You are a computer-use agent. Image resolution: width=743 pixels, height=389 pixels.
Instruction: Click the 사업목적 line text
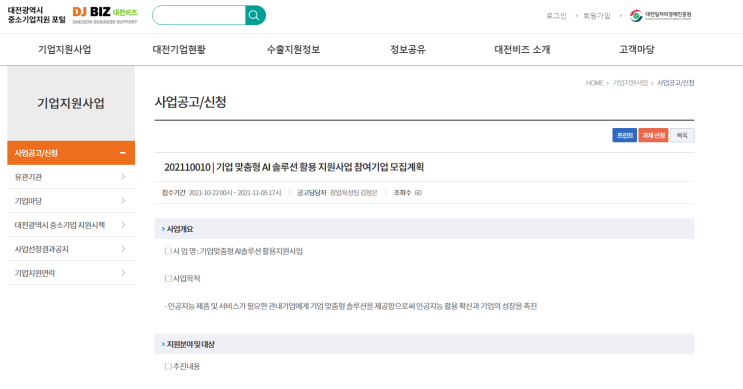click(x=182, y=279)
